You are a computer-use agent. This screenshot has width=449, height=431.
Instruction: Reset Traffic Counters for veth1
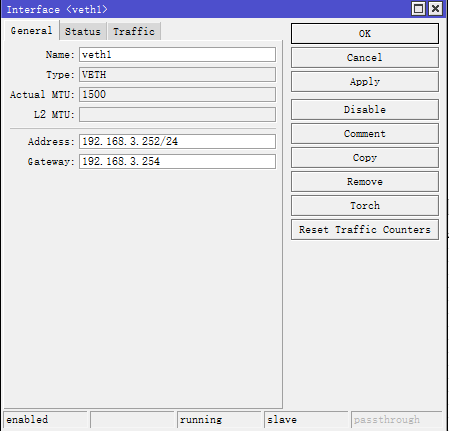(x=365, y=230)
